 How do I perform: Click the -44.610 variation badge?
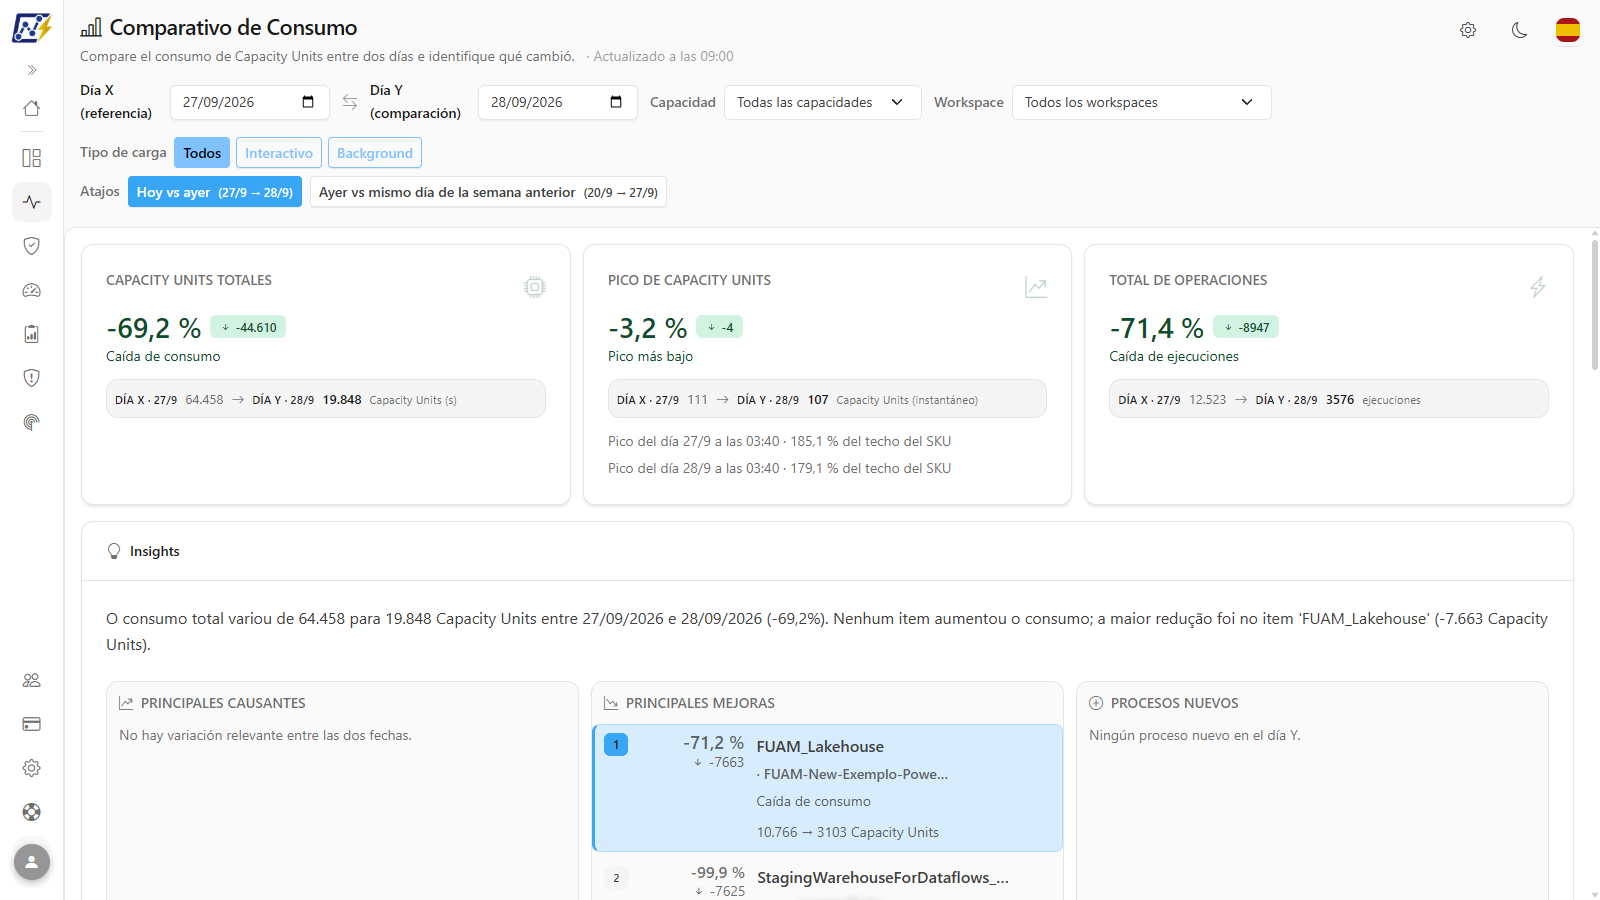[248, 327]
